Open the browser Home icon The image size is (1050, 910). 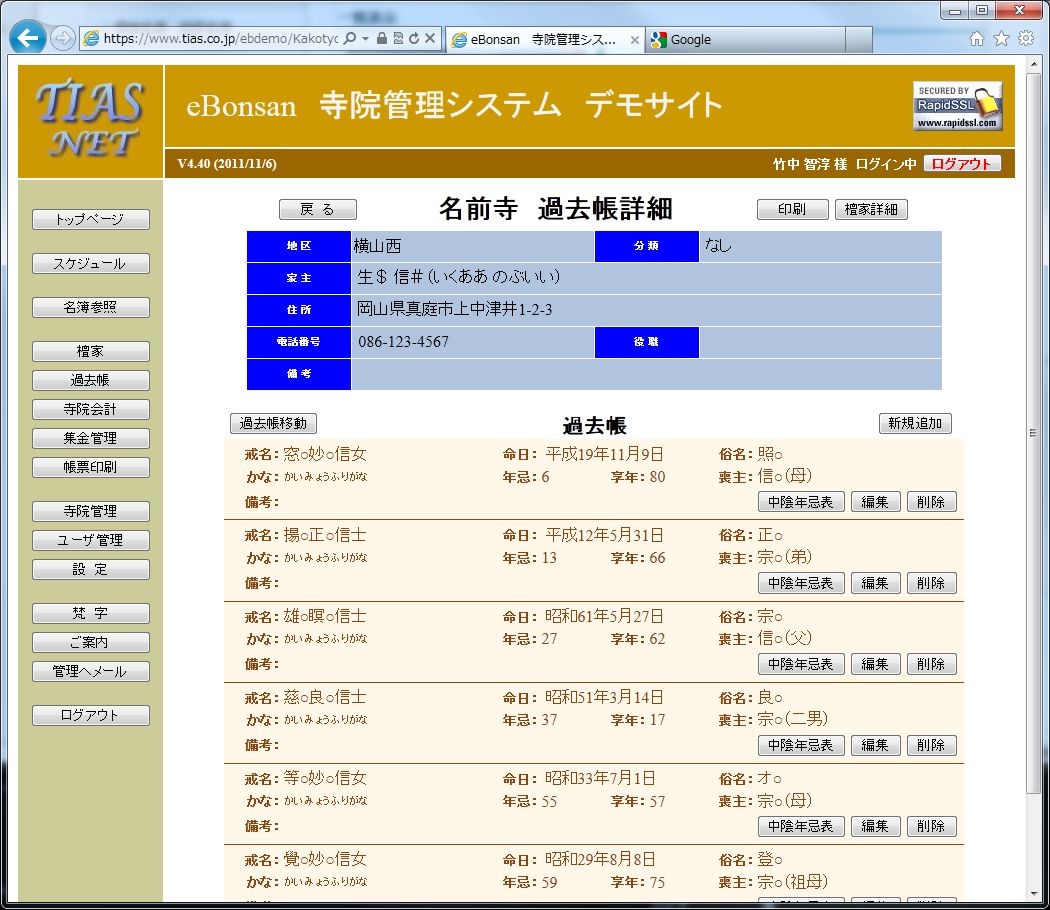(x=977, y=39)
